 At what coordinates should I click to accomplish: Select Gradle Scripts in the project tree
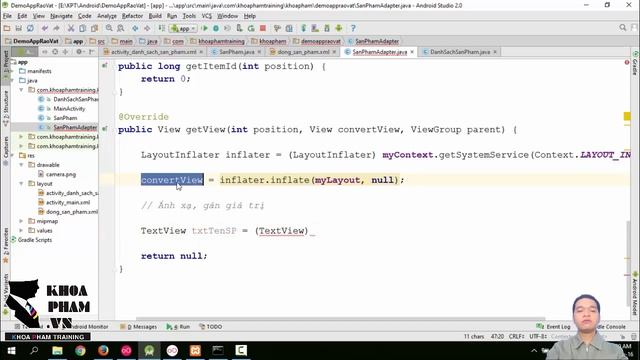(x=35, y=240)
